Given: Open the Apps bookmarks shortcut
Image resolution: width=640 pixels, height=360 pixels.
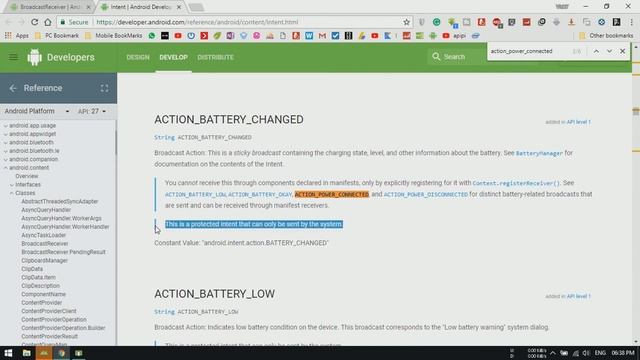Looking at the screenshot, I should point(17,36).
